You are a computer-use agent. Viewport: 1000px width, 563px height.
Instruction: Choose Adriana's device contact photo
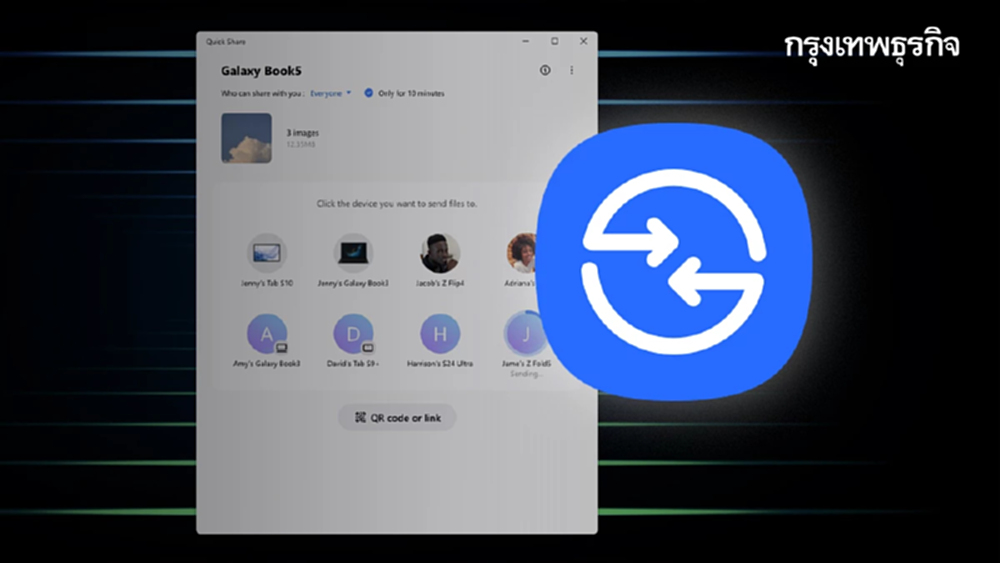(x=522, y=253)
